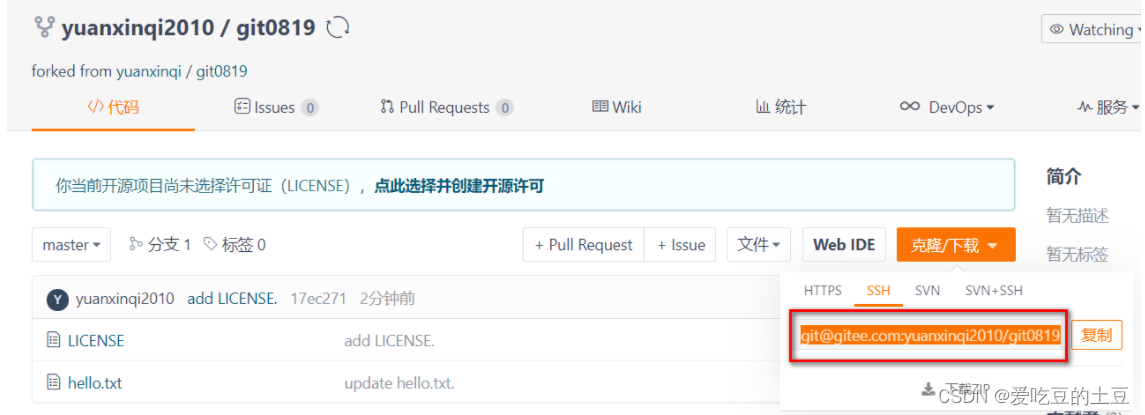Open the Web IDE
Viewport: 1145px width, 415px height.
click(x=844, y=245)
